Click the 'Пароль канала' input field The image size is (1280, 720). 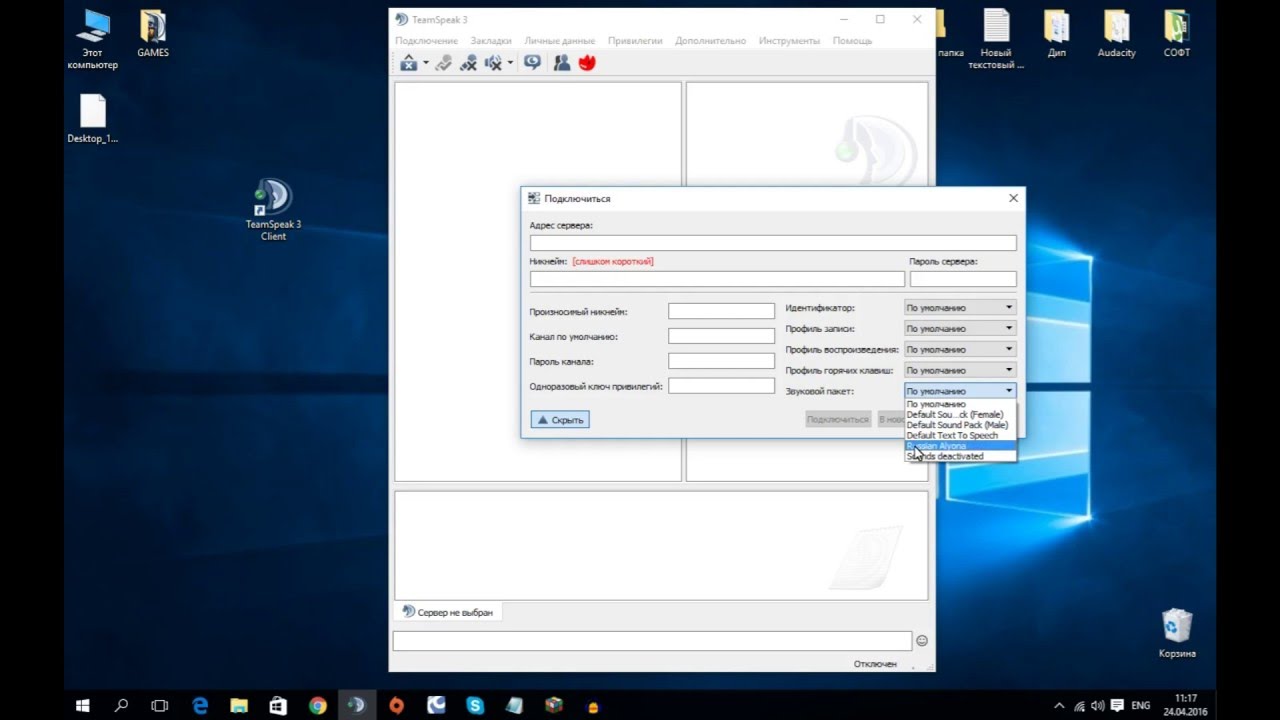tap(721, 361)
